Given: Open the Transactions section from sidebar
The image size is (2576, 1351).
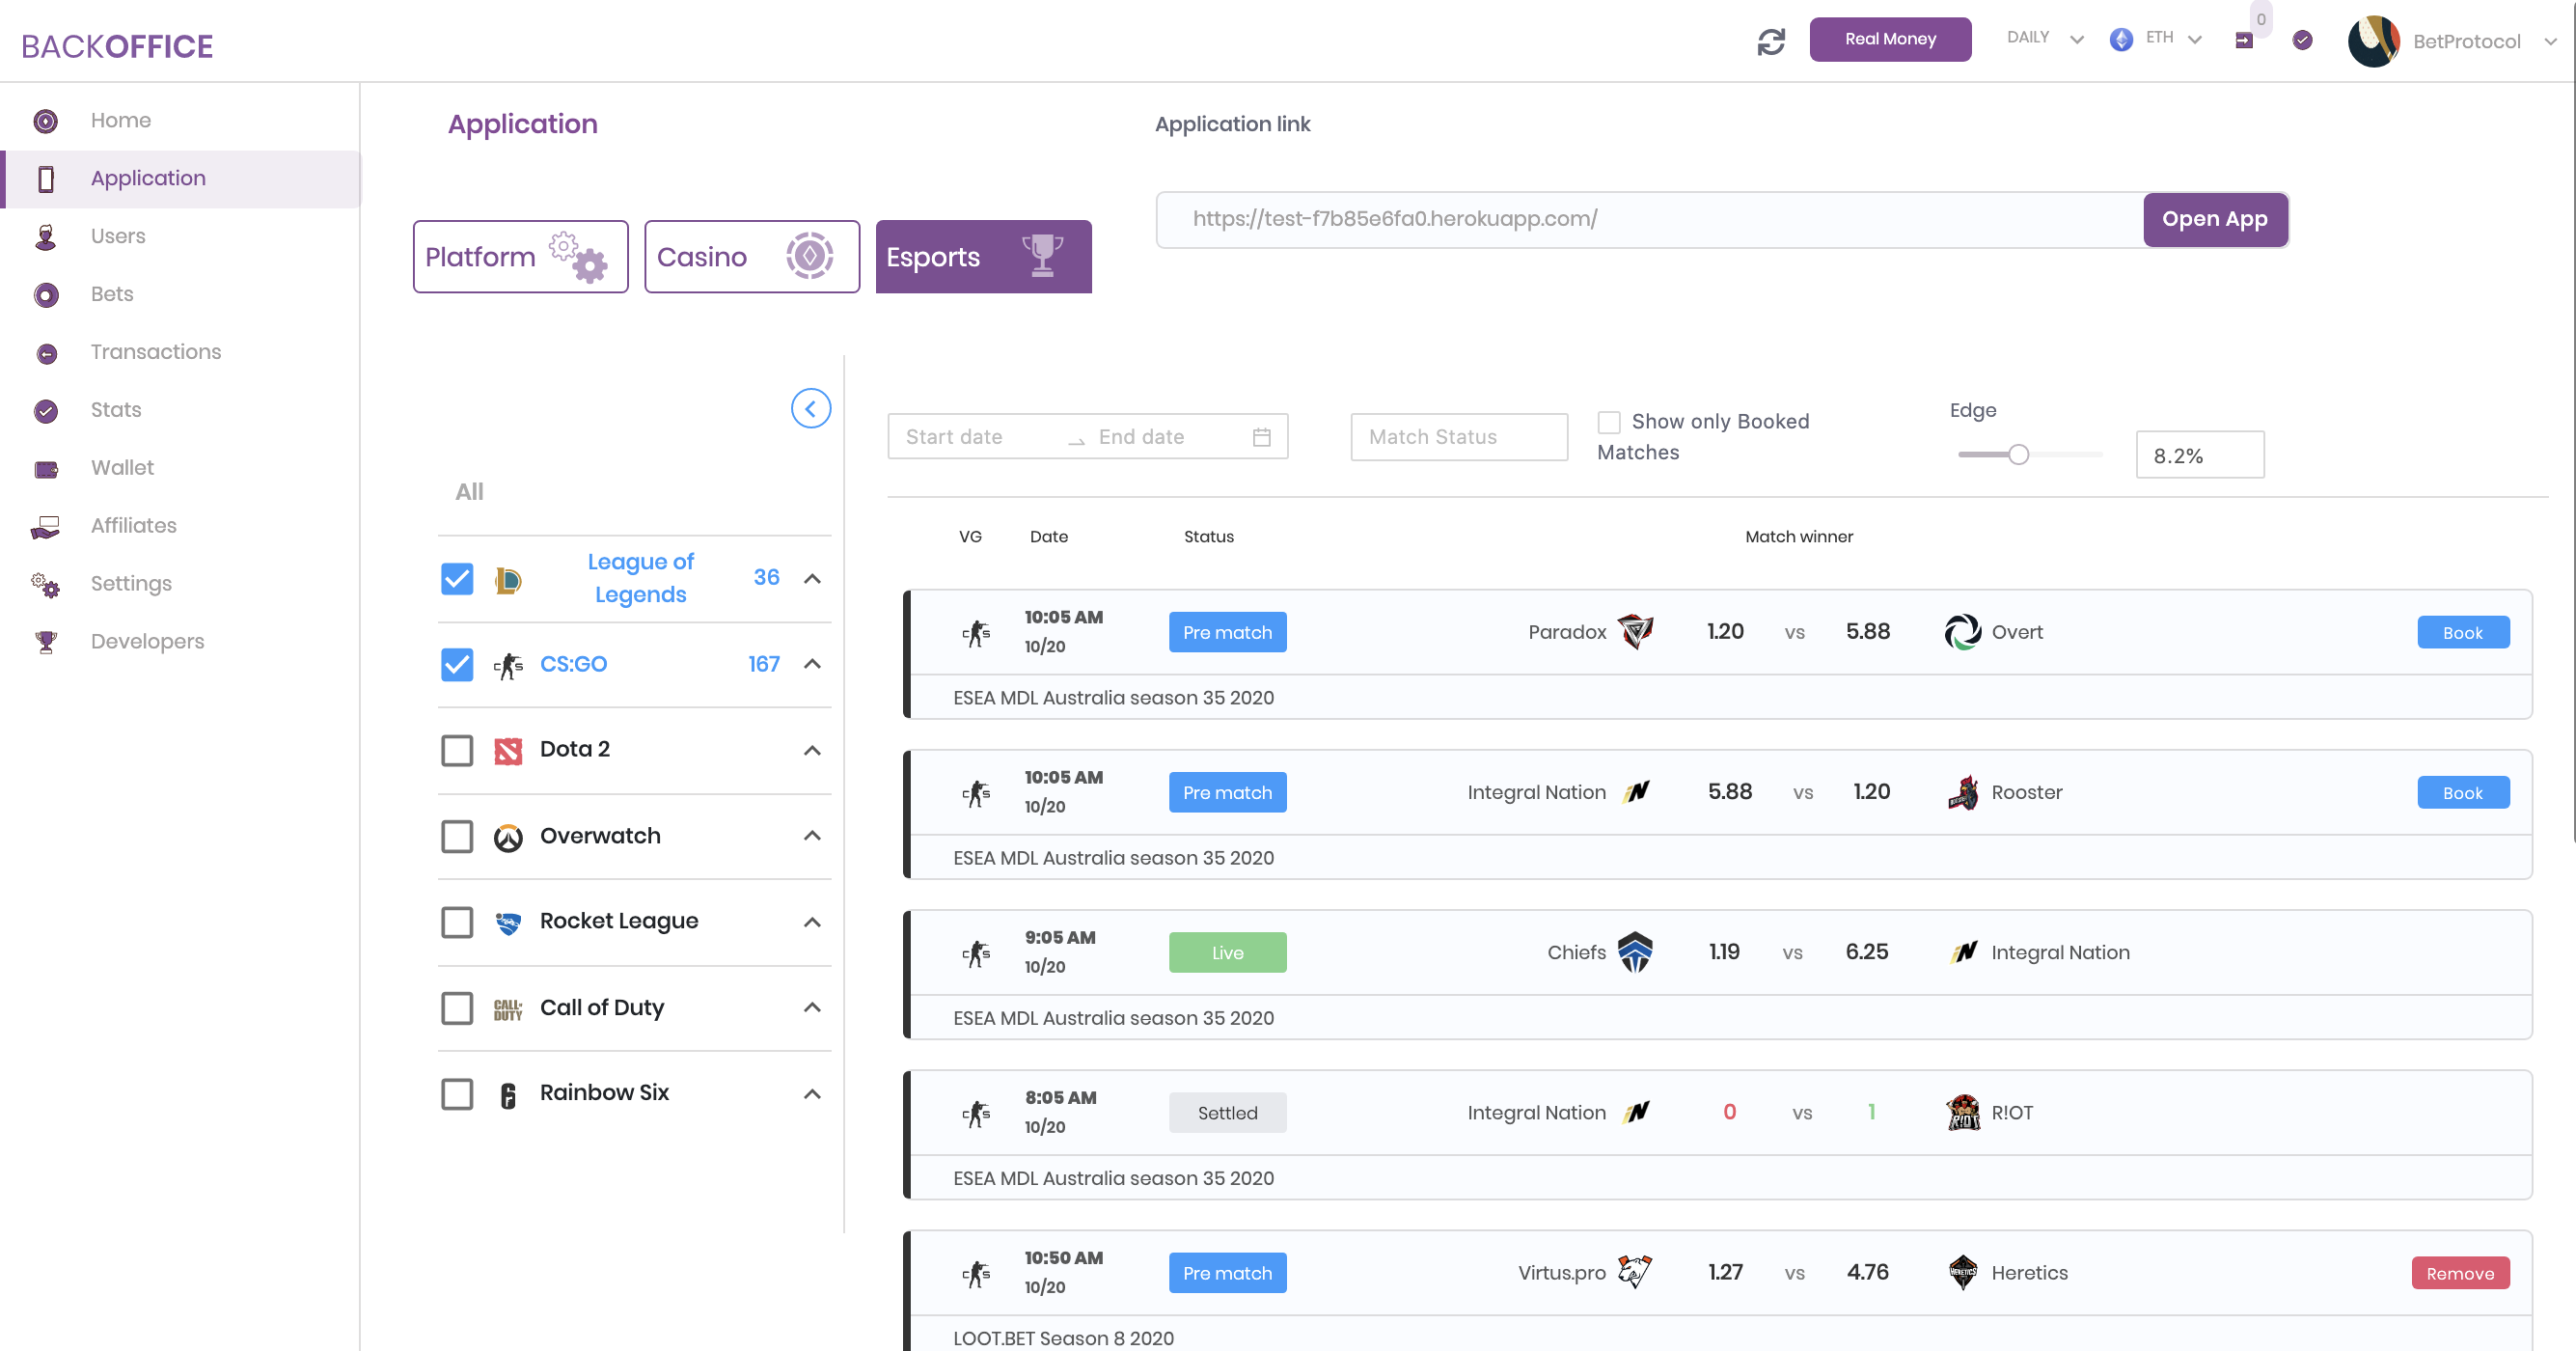Looking at the screenshot, I should [46, 352].
